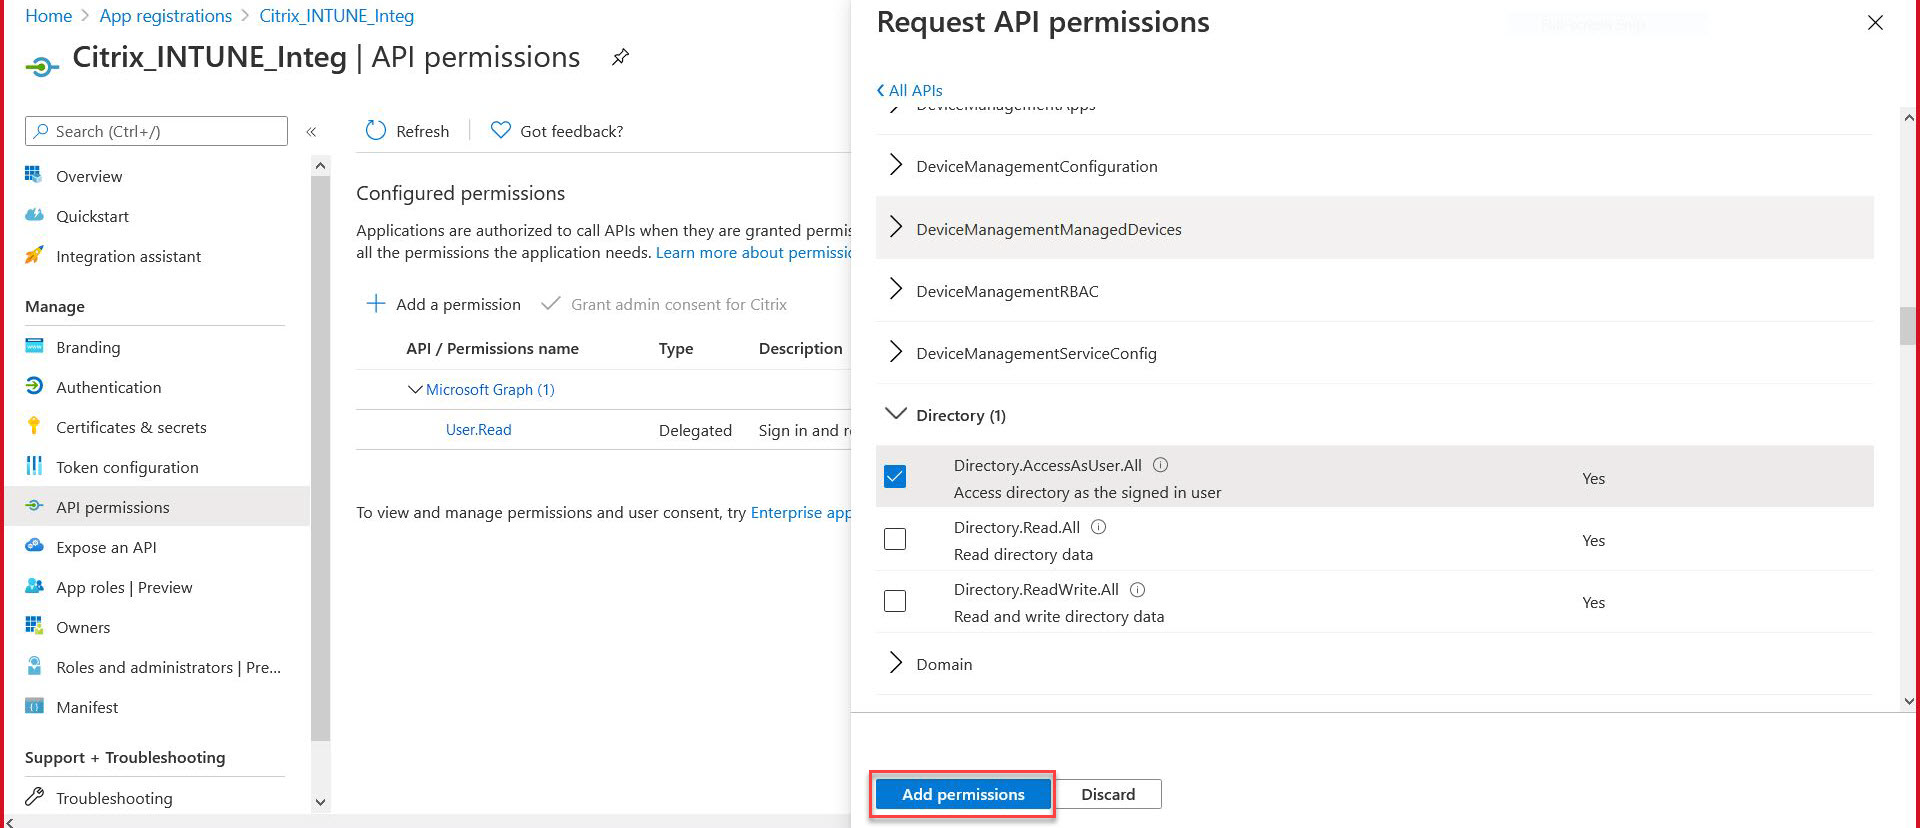Image resolution: width=1920 pixels, height=828 pixels.
Task: Open the Enterprise applications link
Action: point(800,512)
